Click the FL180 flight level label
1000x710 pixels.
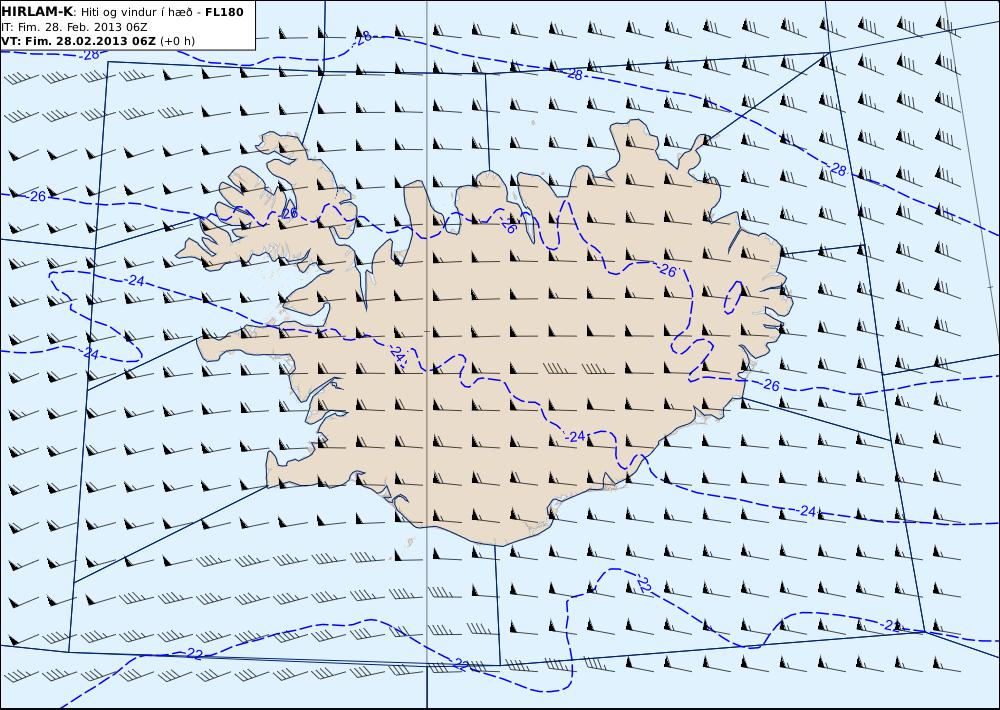(224, 12)
